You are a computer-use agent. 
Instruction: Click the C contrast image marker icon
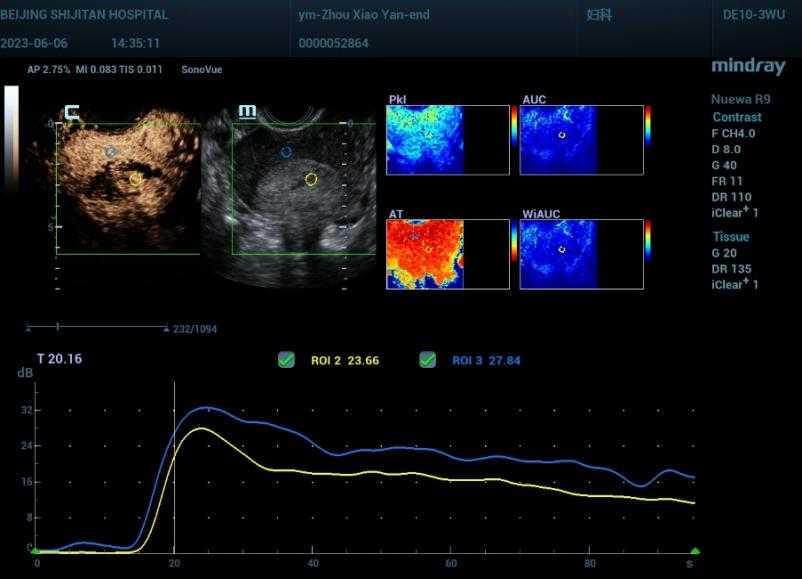(x=72, y=112)
